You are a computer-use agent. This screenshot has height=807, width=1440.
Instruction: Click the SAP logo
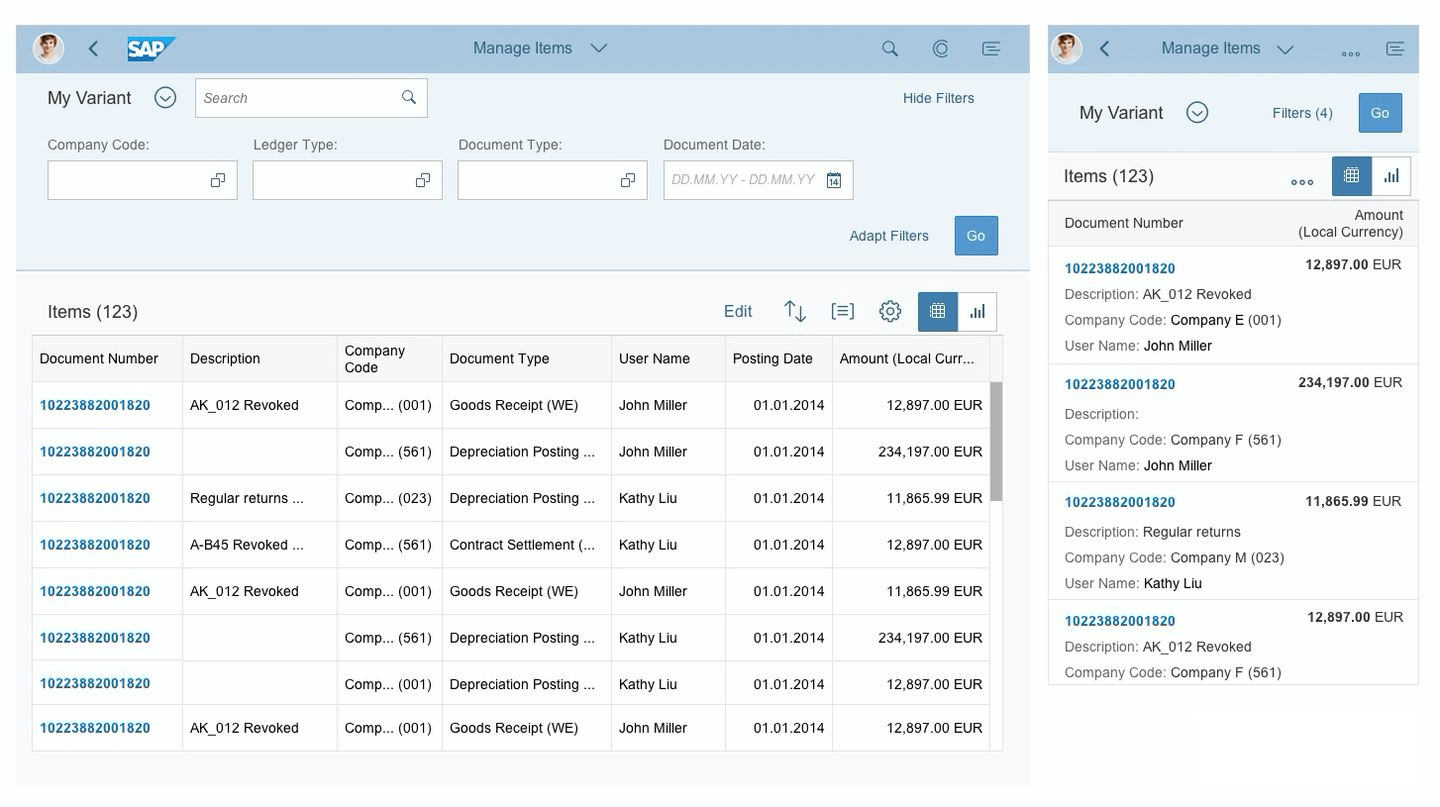[151, 48]
